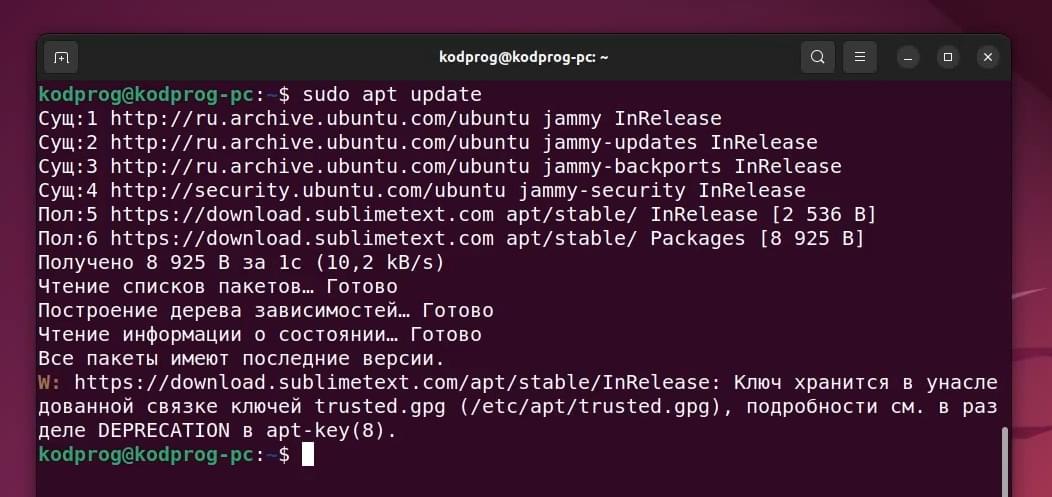Click the block cursor at bottom prompt

tap(308, 454)
